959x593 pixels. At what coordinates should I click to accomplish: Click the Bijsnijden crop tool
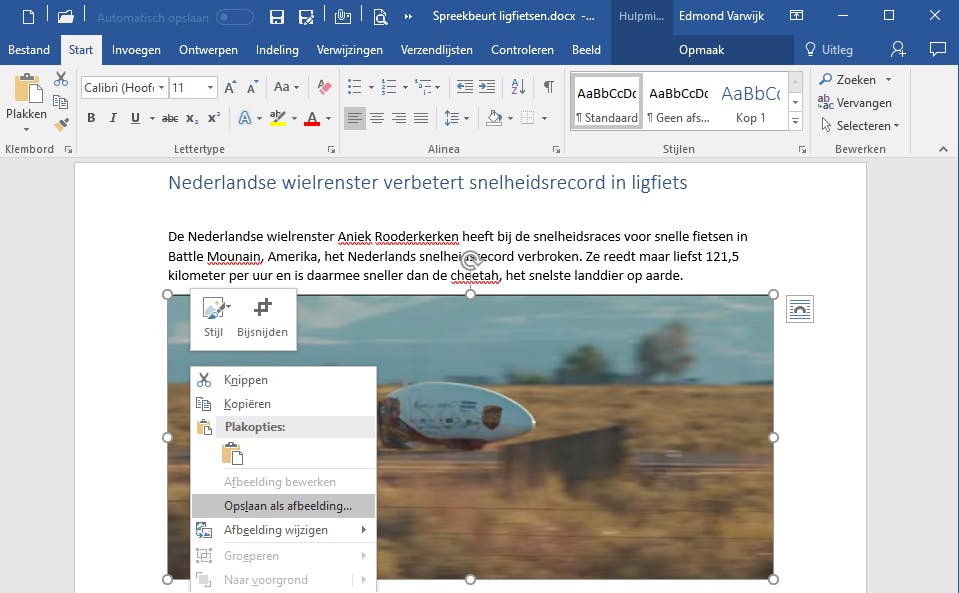click(262, 318)
